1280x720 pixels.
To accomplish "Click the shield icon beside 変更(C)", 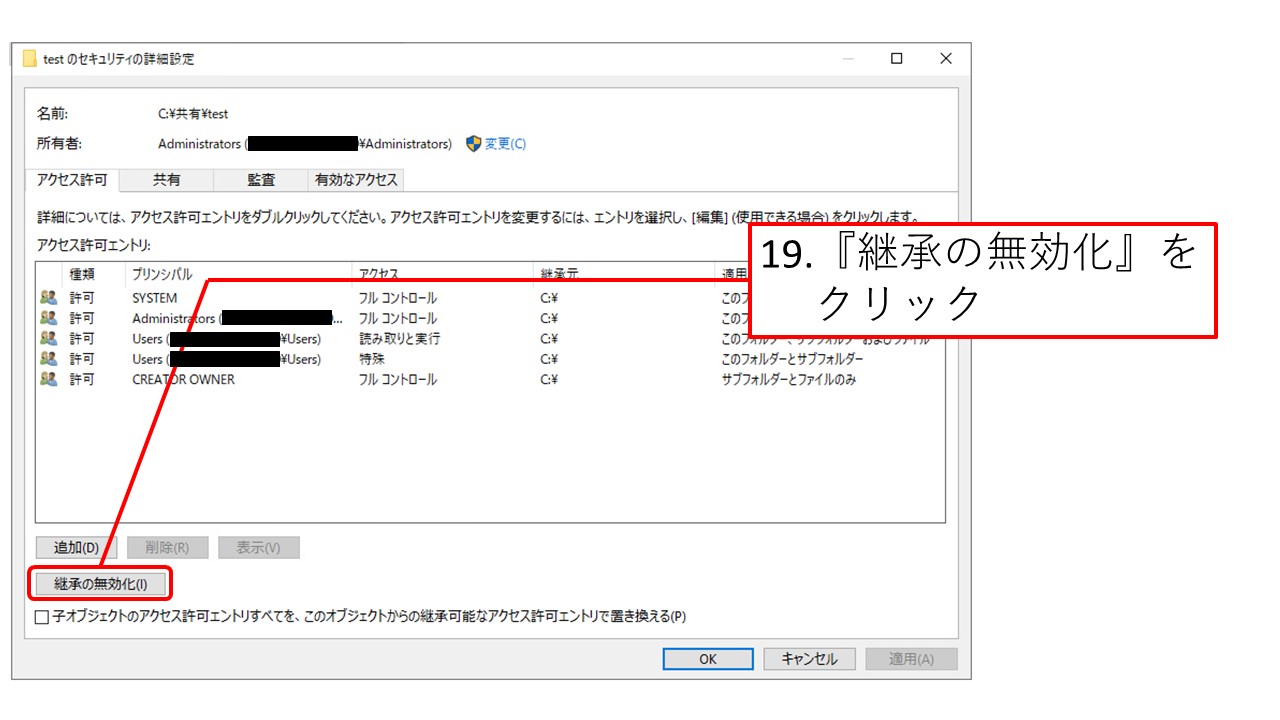I will tap(474, 144).
